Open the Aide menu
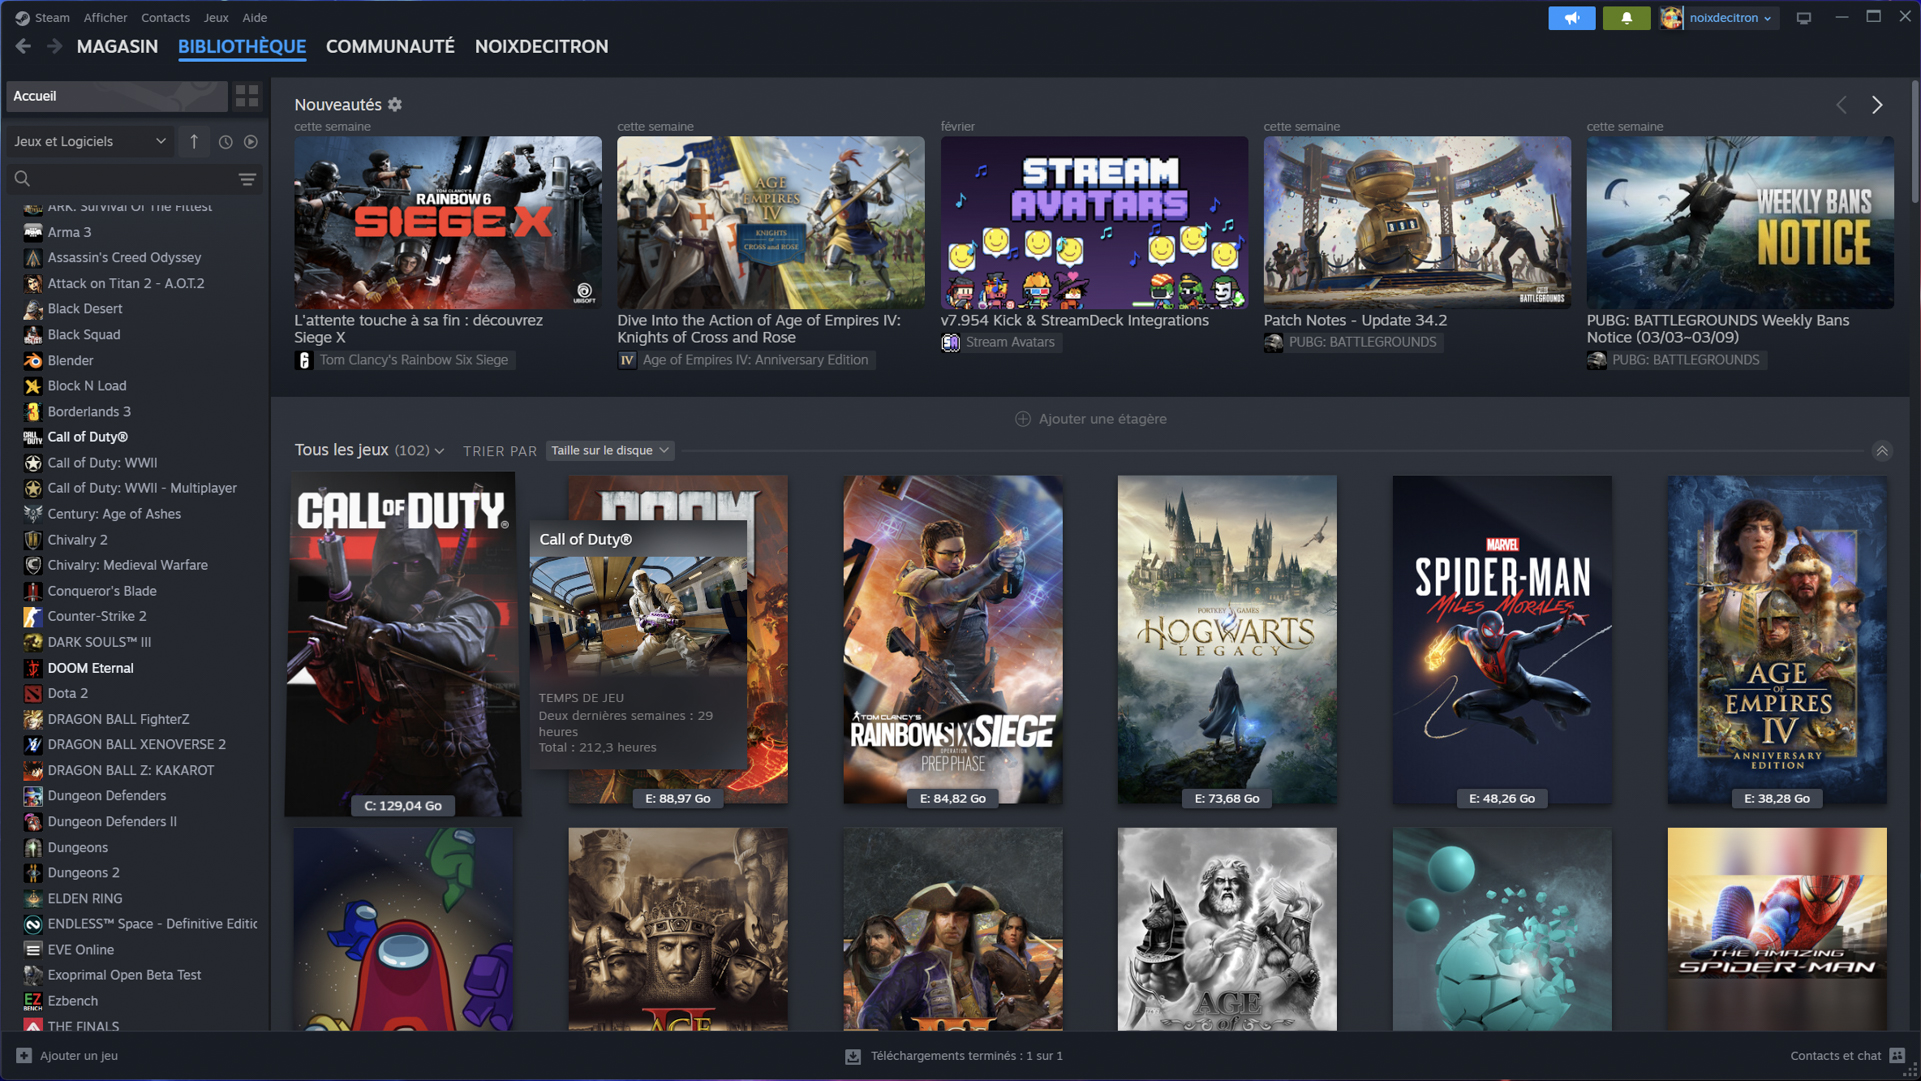Image resolution: width=1921 pixels, height=1081 pixels. click(255, 17)
